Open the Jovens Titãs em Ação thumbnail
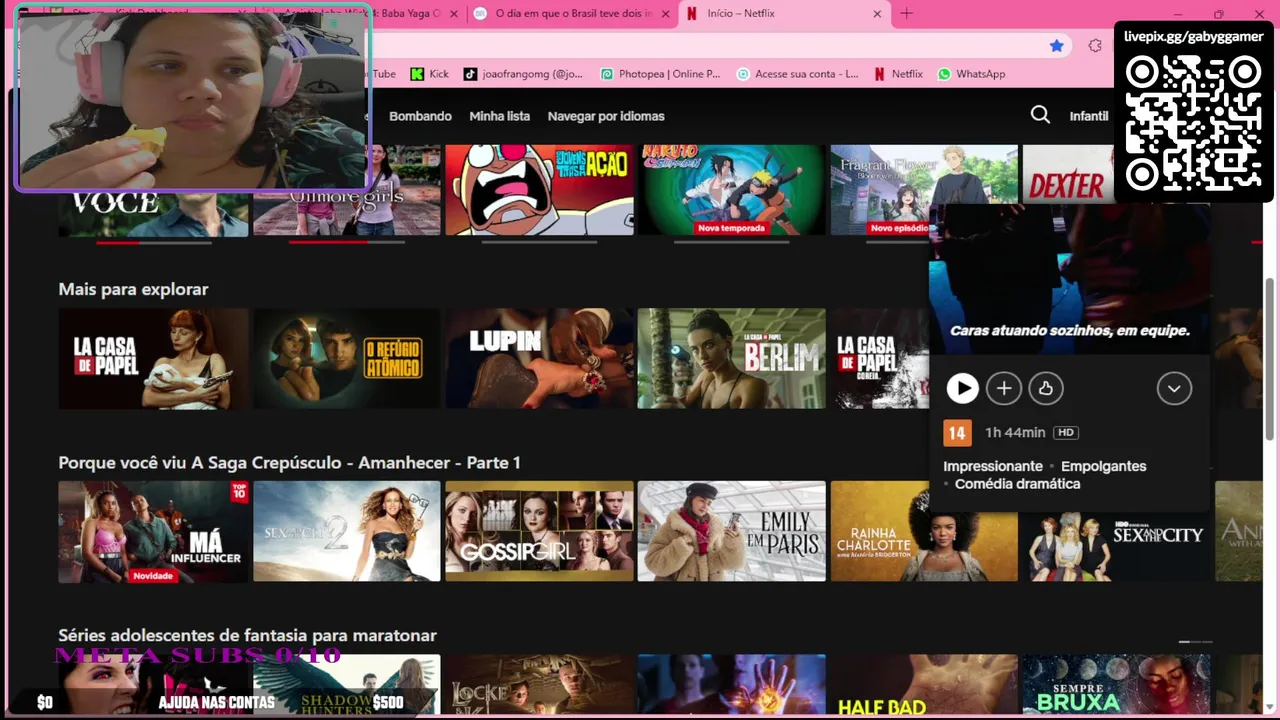 539,190
